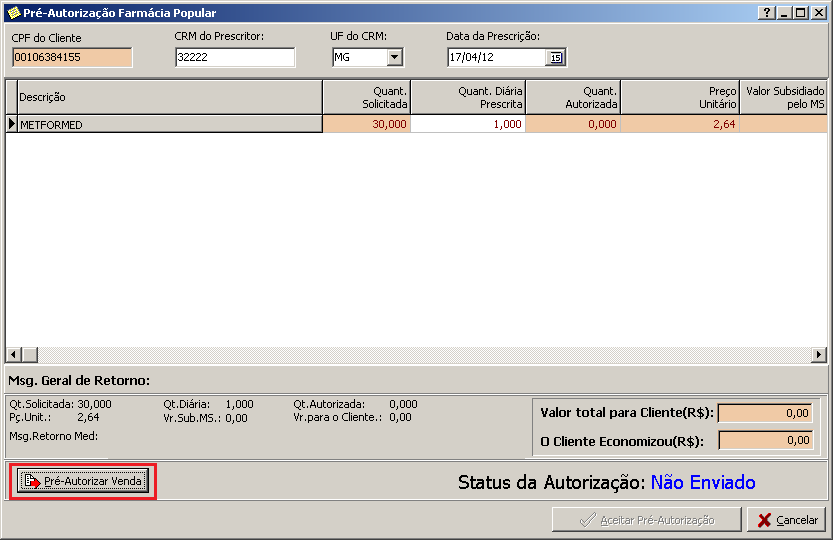Click the Msg. Geral de Retorno label
Screen dimensions: 833x540
pyautogui.click(x=79, y=381)
